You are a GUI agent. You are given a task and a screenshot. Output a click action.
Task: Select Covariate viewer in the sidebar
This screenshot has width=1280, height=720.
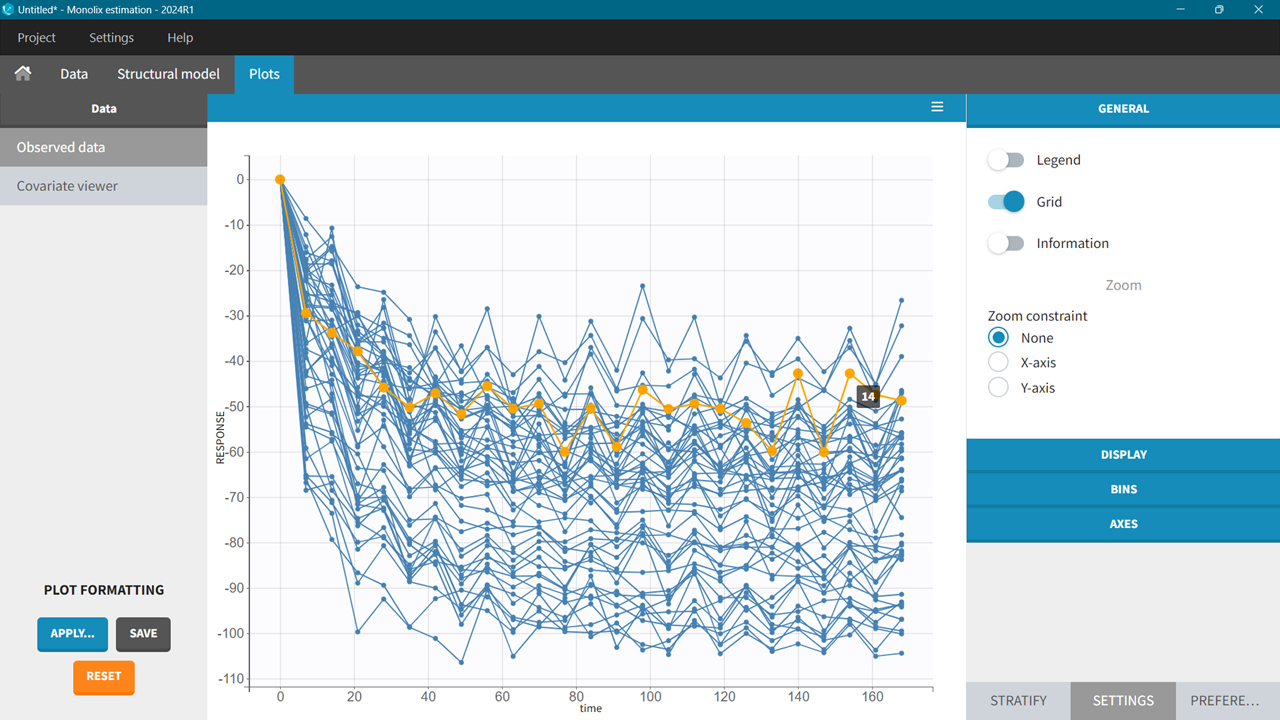67,185
